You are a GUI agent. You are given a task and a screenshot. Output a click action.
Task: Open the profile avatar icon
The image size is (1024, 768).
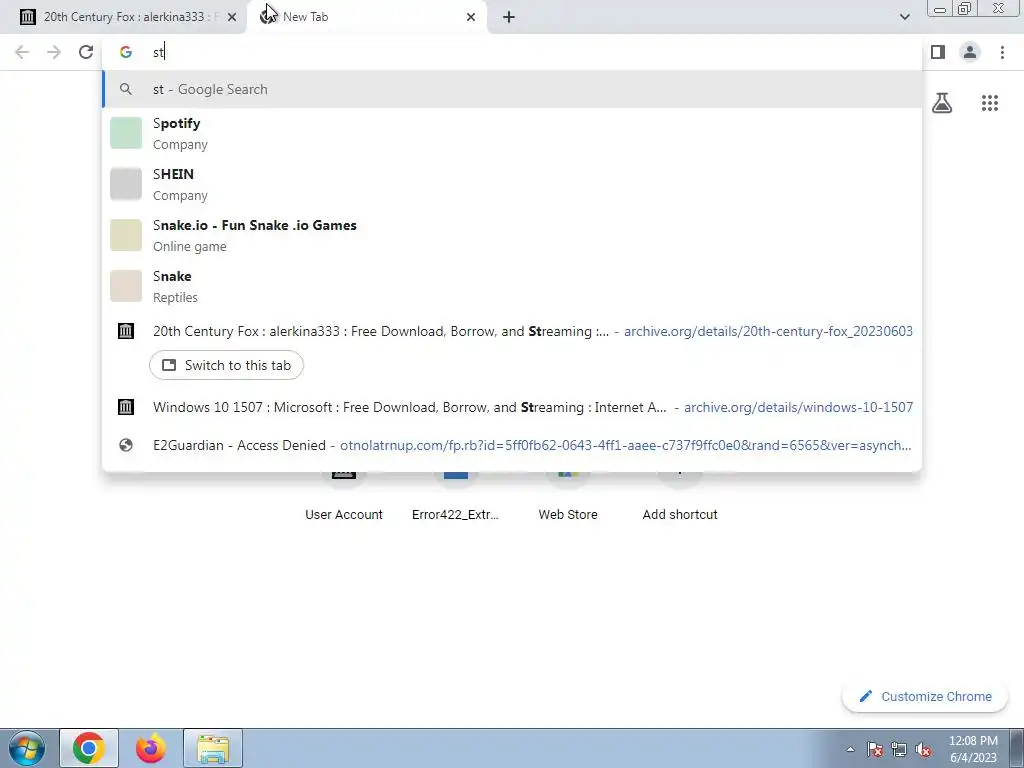click(x=970, y=52)
